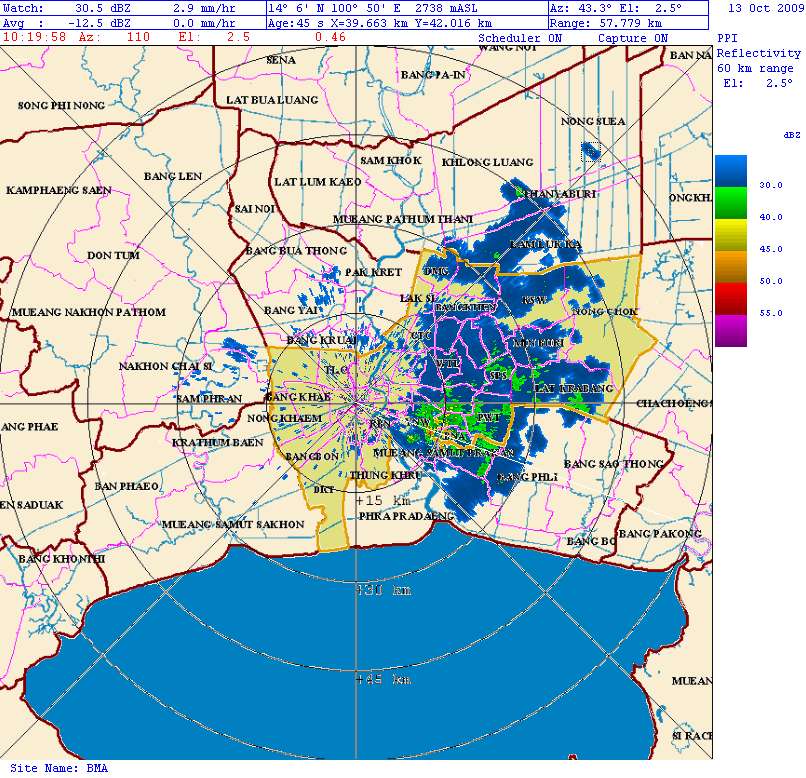Screen dimensions: 806x778
Task: Select the LAT KRABANG district label
Action: (573, 387)
